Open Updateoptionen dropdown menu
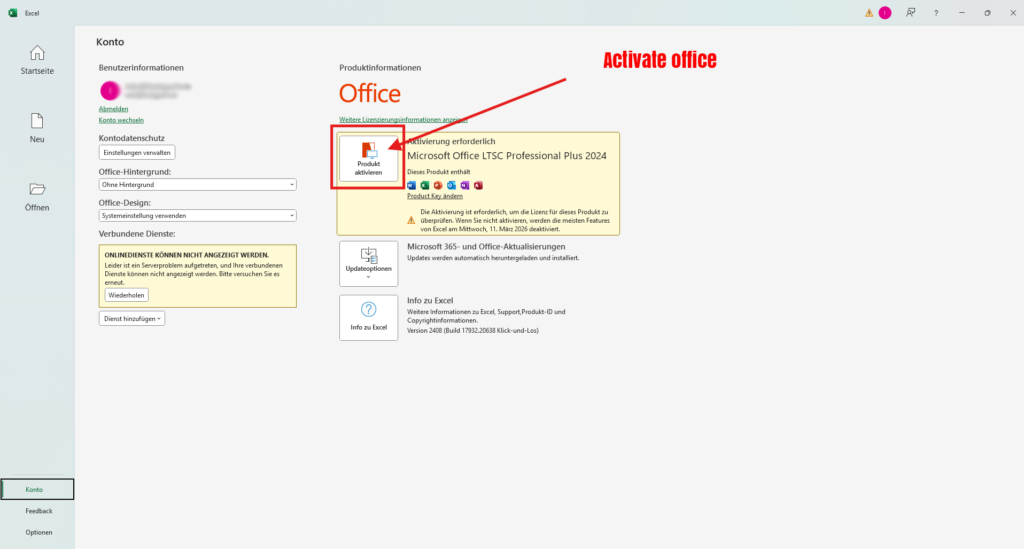1024x549 pixels. click(368, 263)
